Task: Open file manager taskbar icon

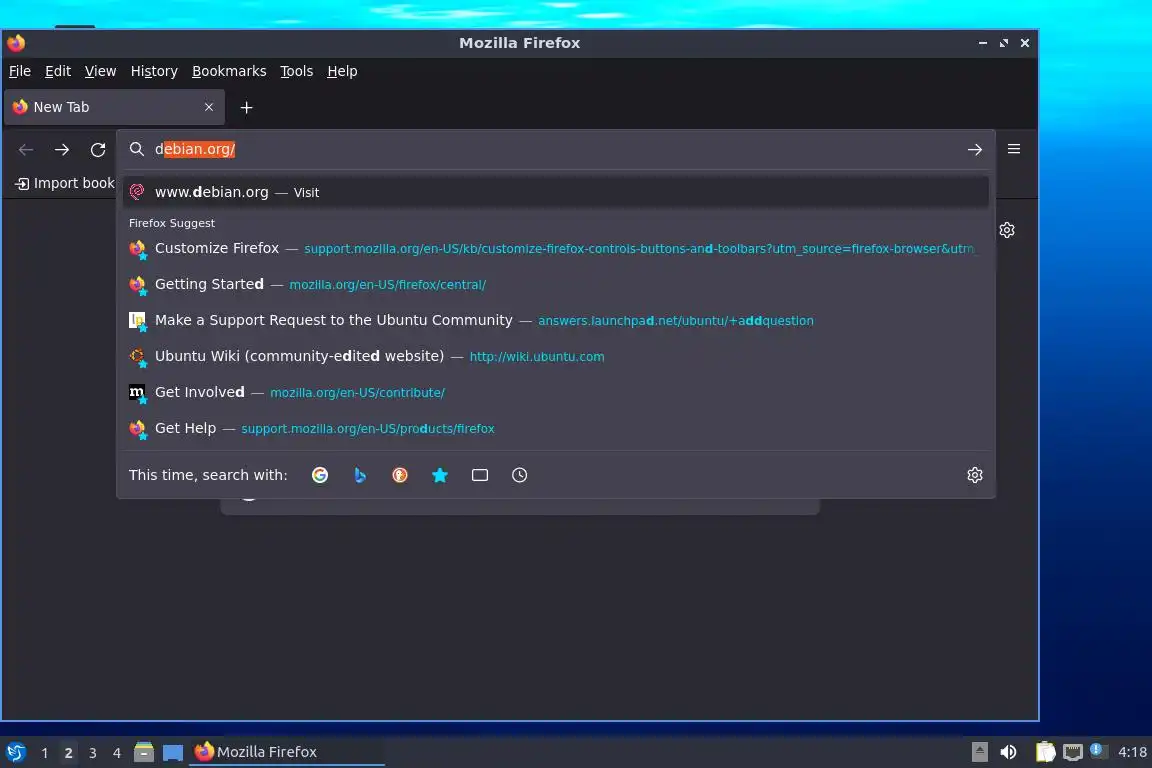Action: point(144,752)
